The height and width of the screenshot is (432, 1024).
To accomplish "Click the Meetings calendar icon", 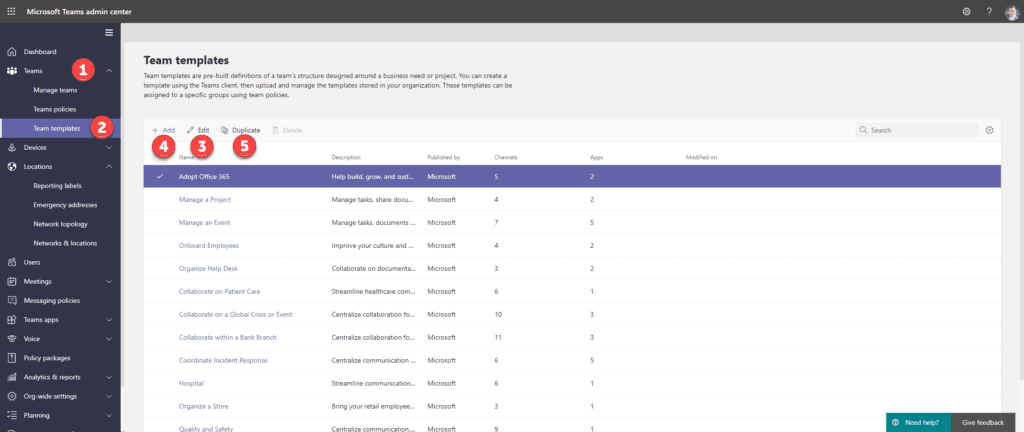I will pyautogui.click(x=12, y=281).
